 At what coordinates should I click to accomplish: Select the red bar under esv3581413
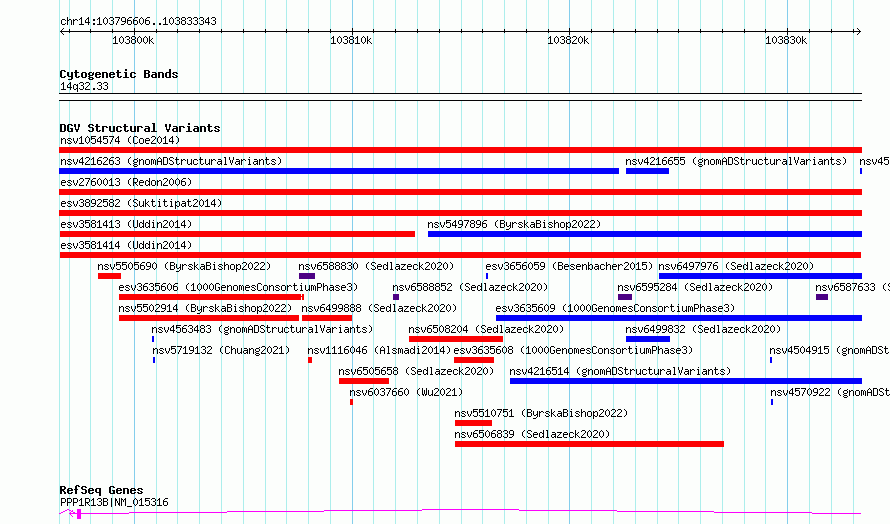coord(237,234)
